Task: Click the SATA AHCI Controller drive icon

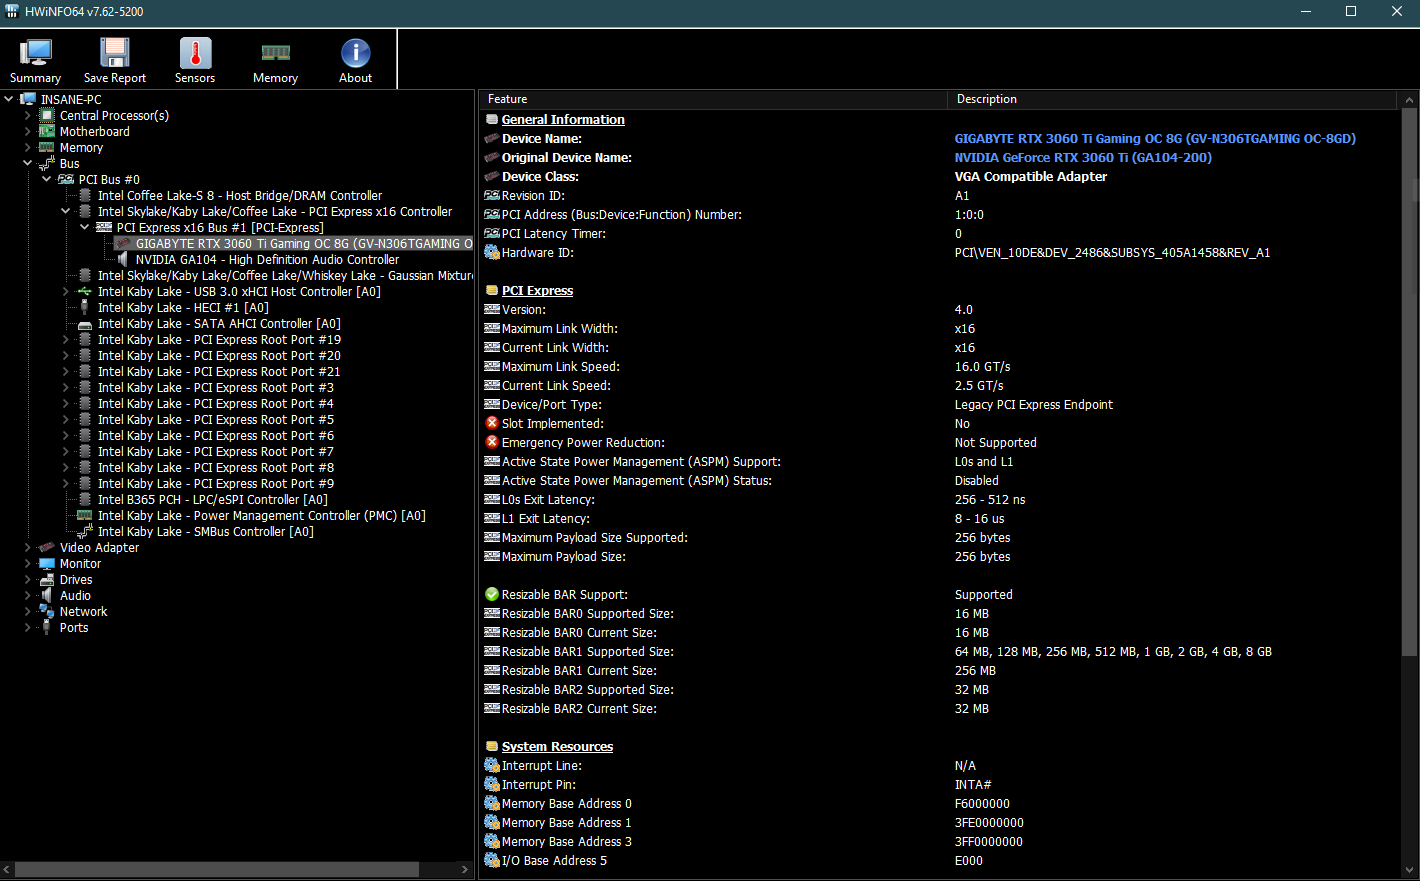Action: [85, 323]
